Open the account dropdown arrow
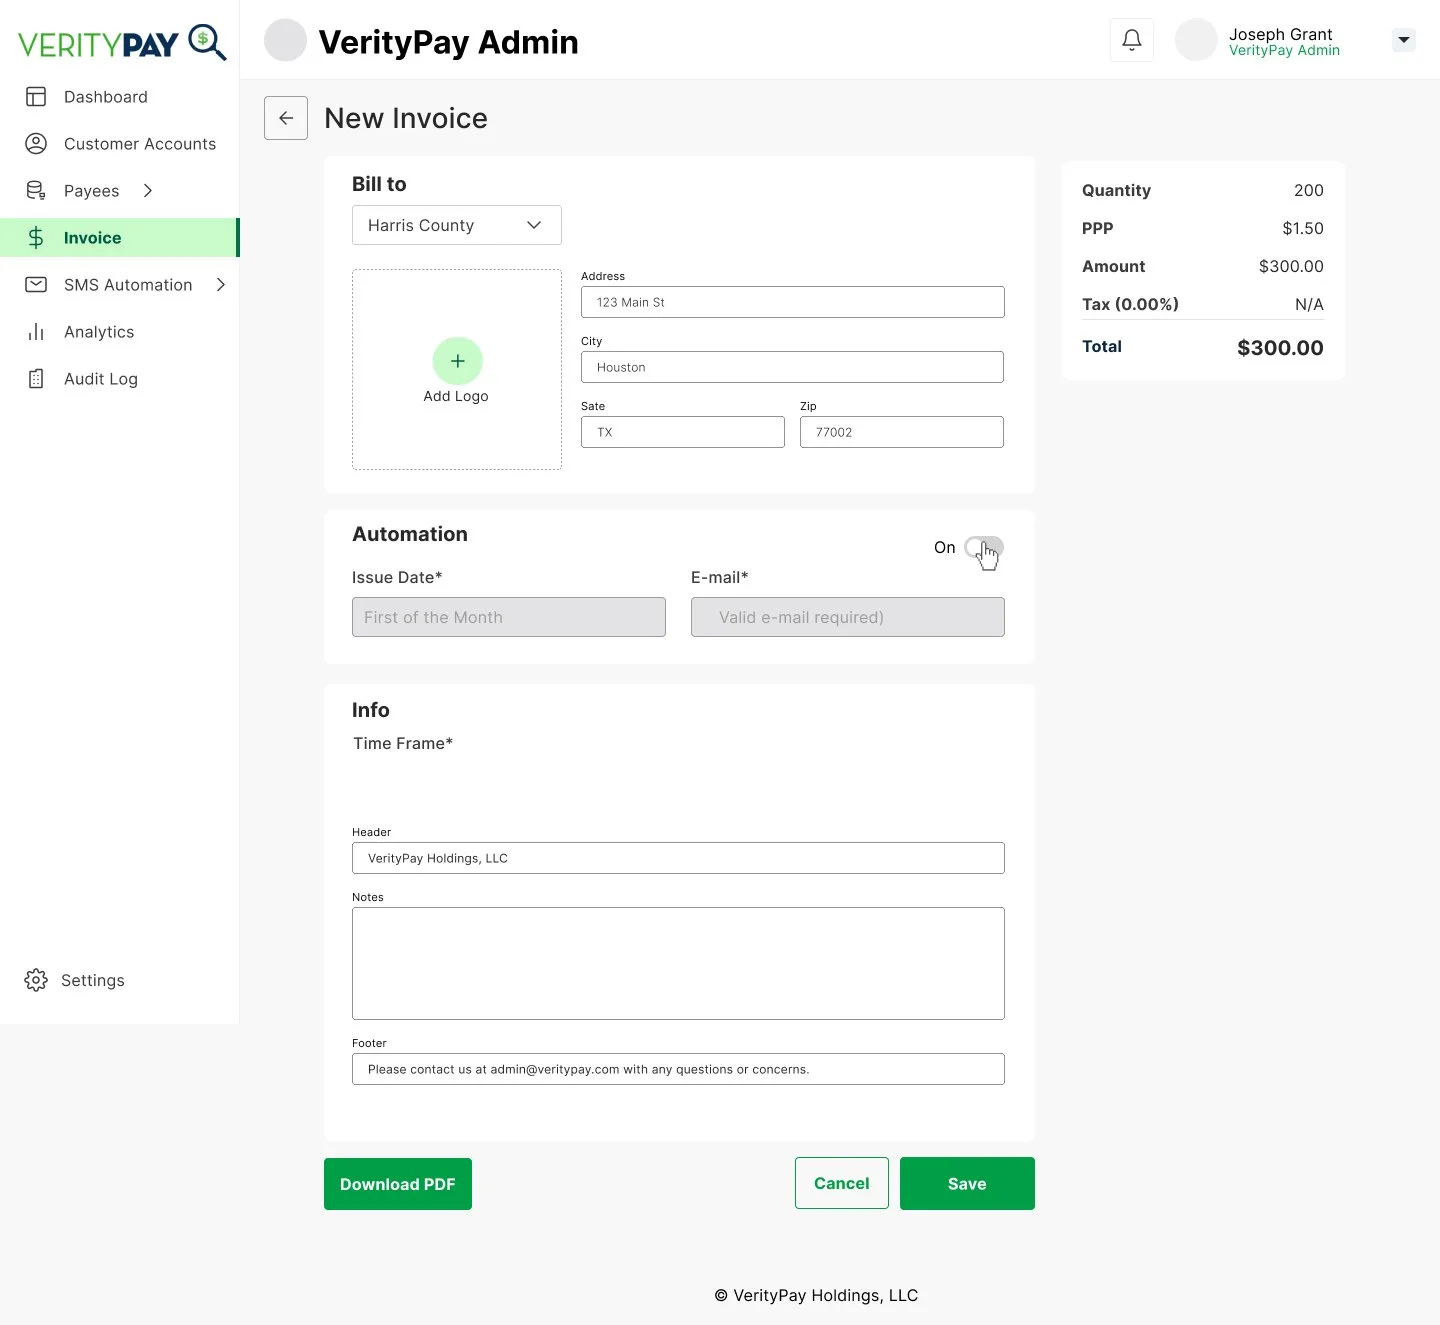Viewport: 1440px width, 1325px height. [x=1404, y=40]
